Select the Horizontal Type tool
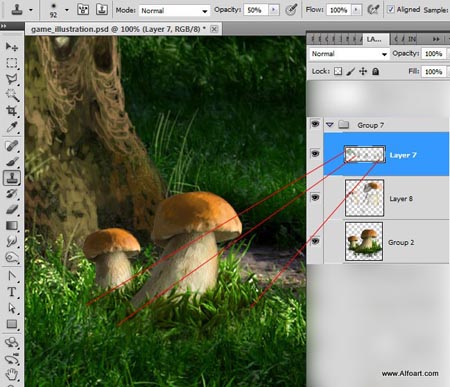Viewport: 450px width, 387px height. (x=12, y=292)
